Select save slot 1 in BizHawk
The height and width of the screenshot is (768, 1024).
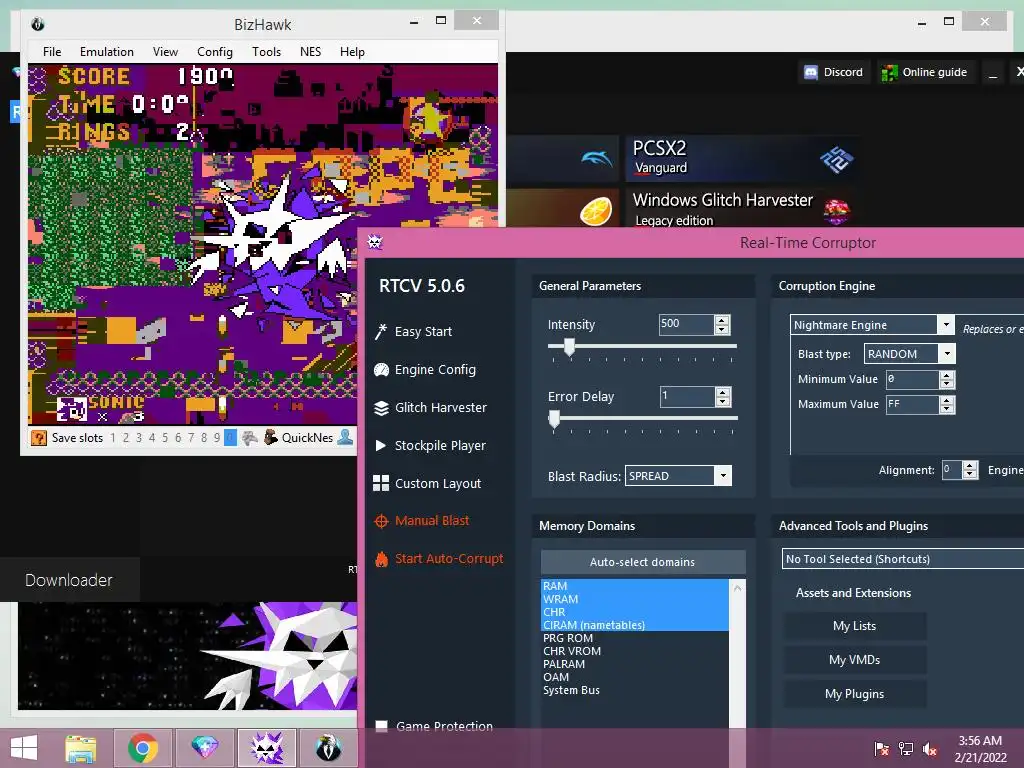click(x=113, y=438)
